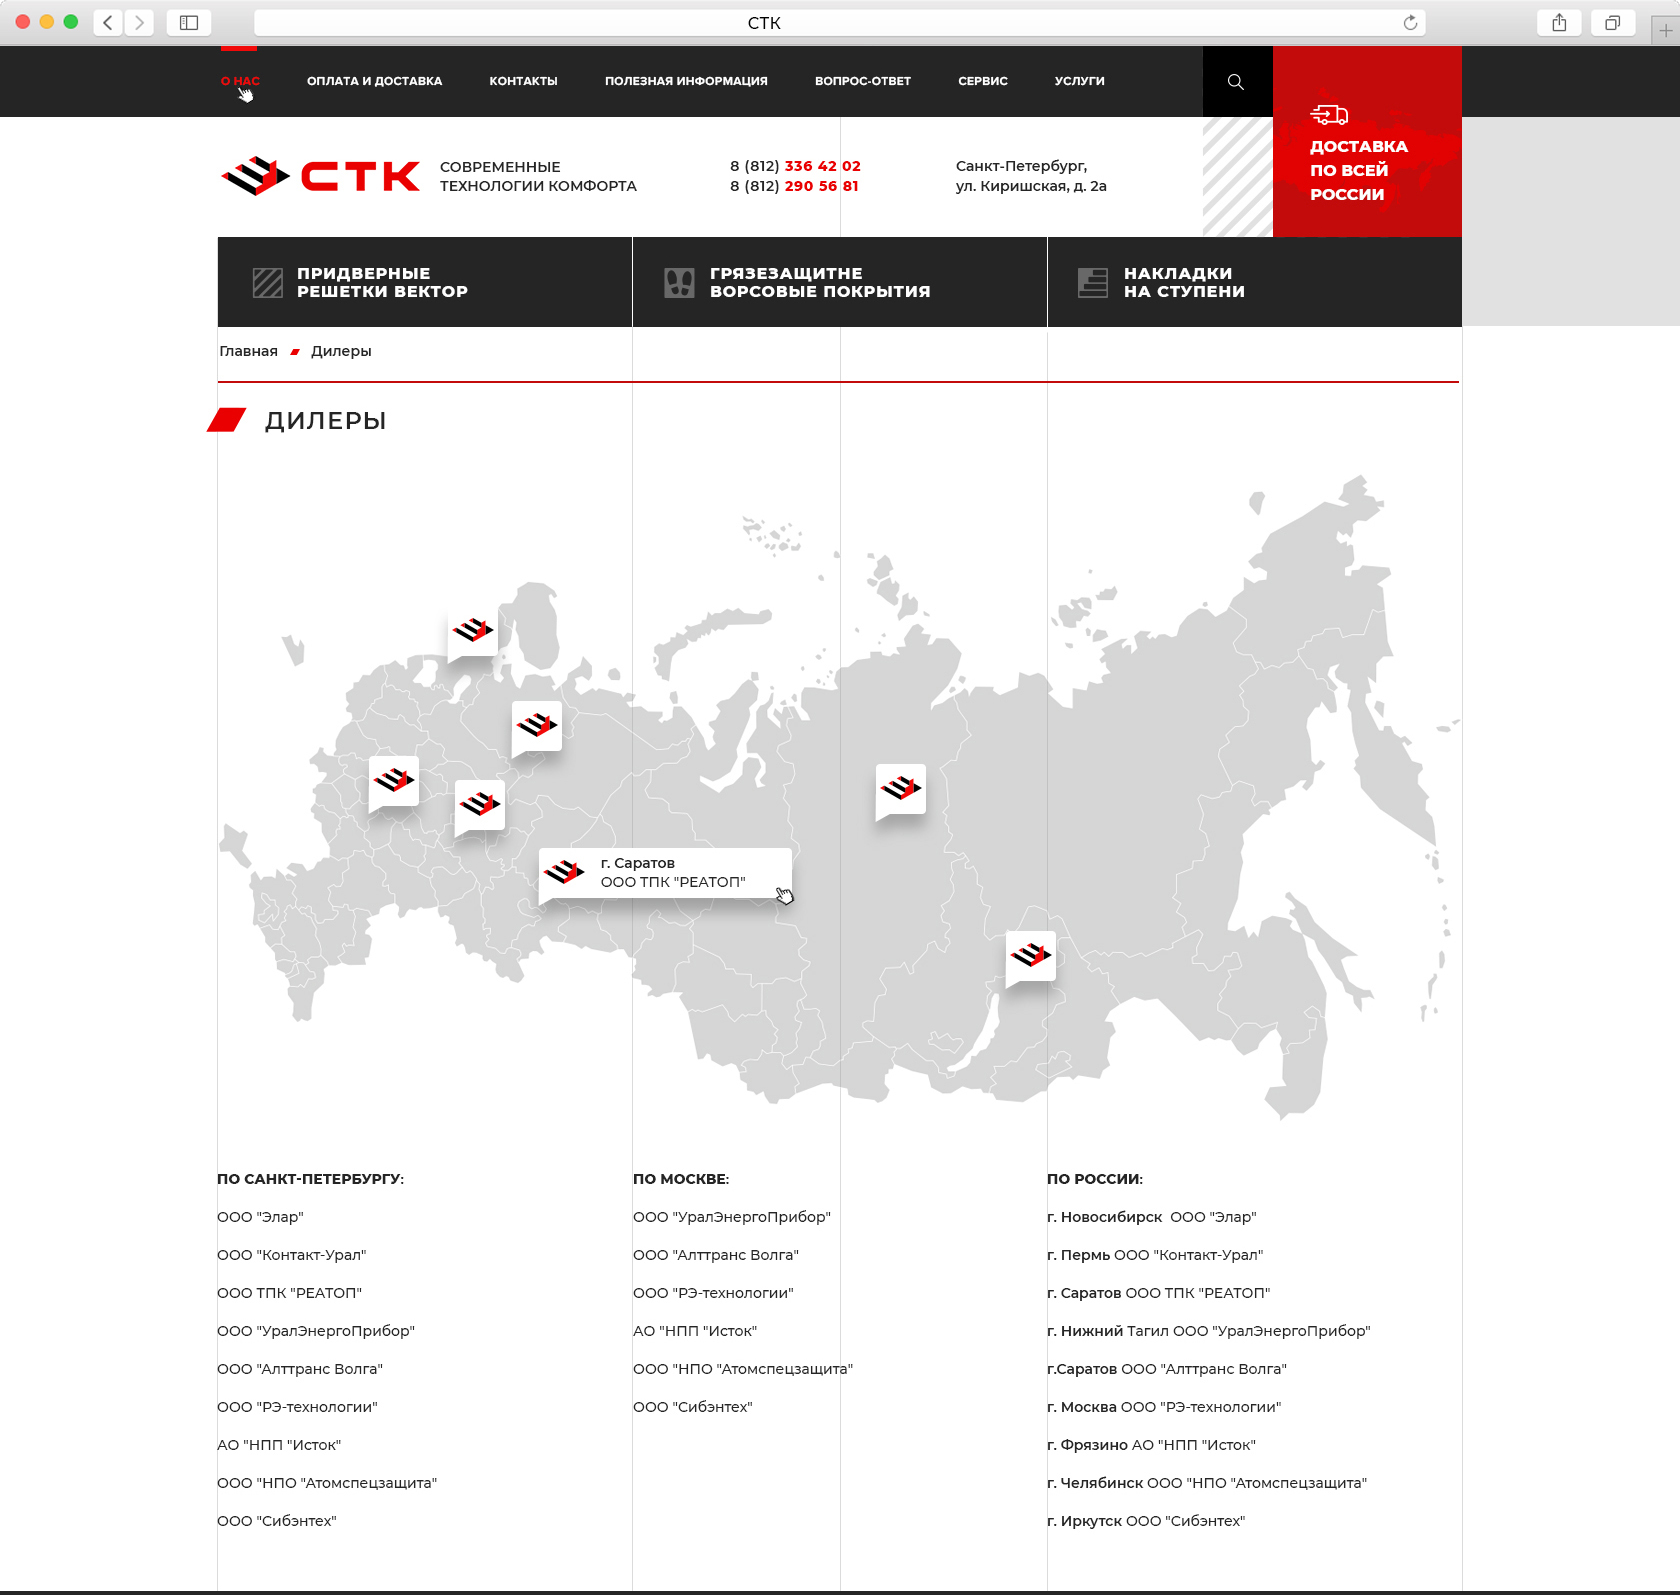Click the ПО САНКТ-ПЕТЕРБУРГУ heading
Screen dimensions: 1680x1595
[310, 1179]
